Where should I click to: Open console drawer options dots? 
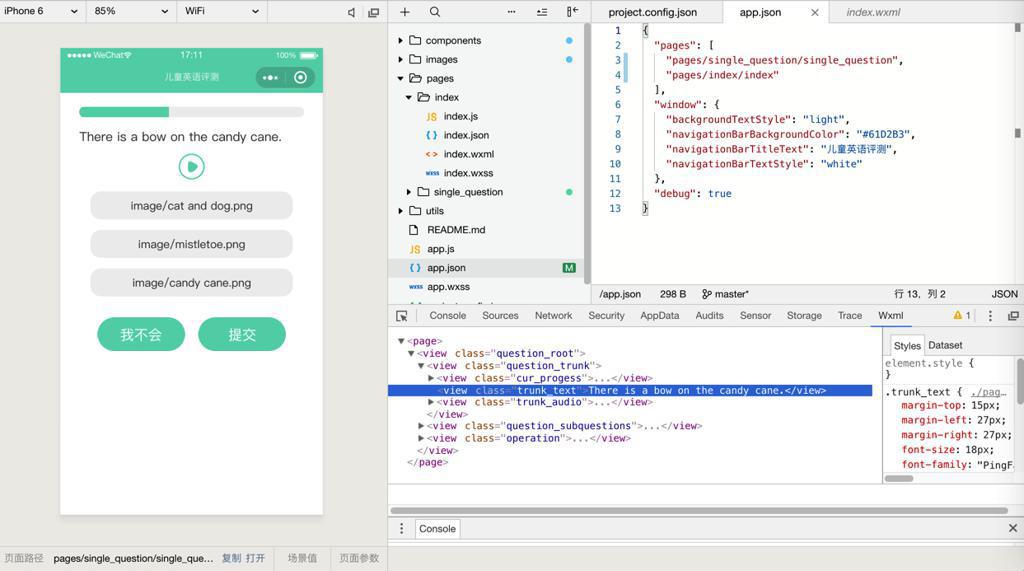[x=402, y=529]
